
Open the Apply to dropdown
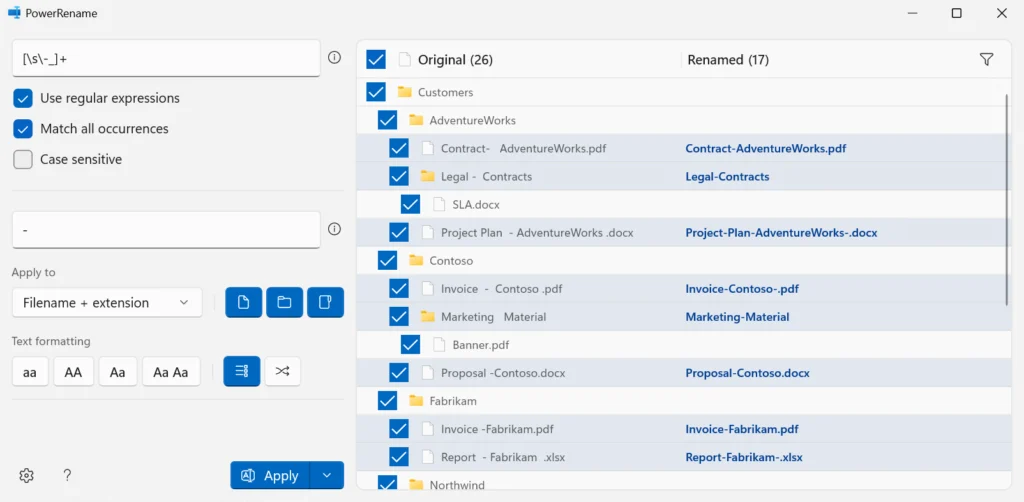tap(107, 302)
